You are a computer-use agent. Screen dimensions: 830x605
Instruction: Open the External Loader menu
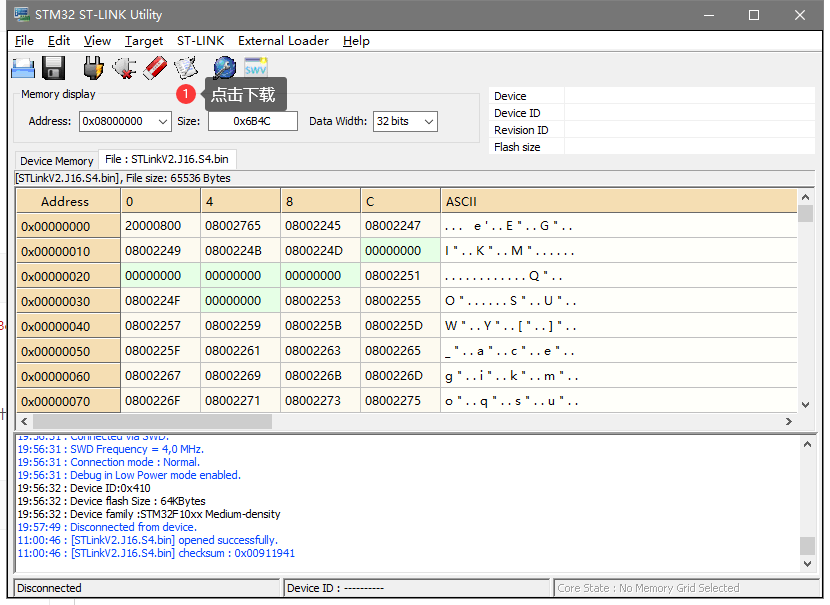pos(283,41)
